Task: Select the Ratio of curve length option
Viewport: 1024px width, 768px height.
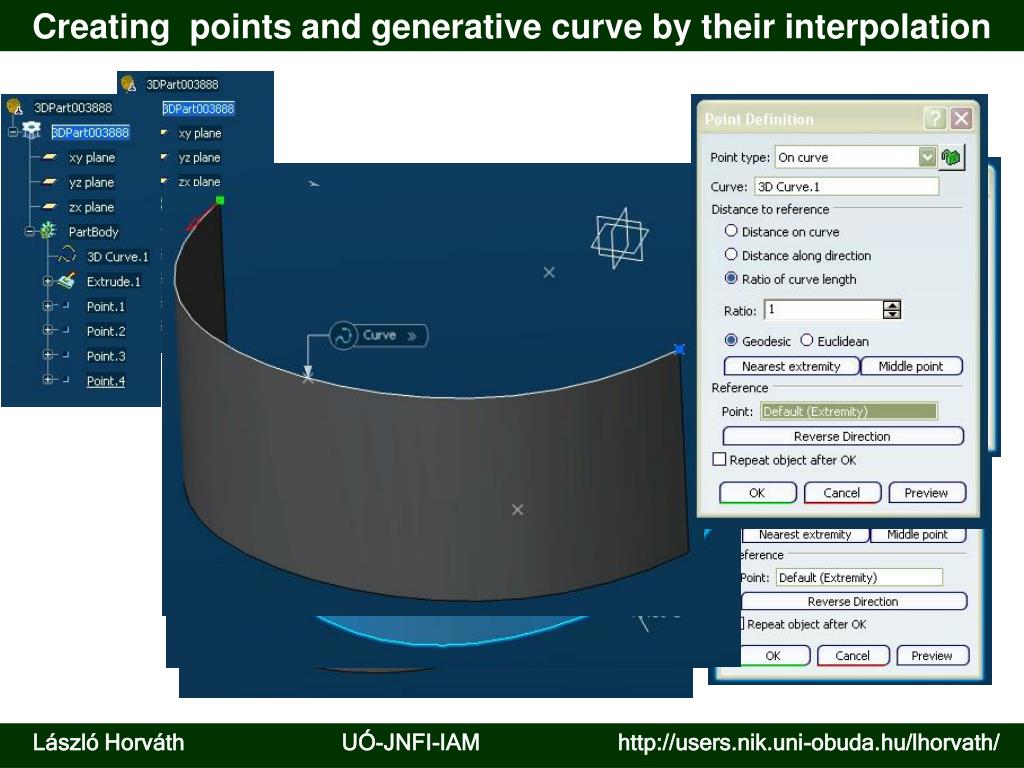Action: click(731, 278)
